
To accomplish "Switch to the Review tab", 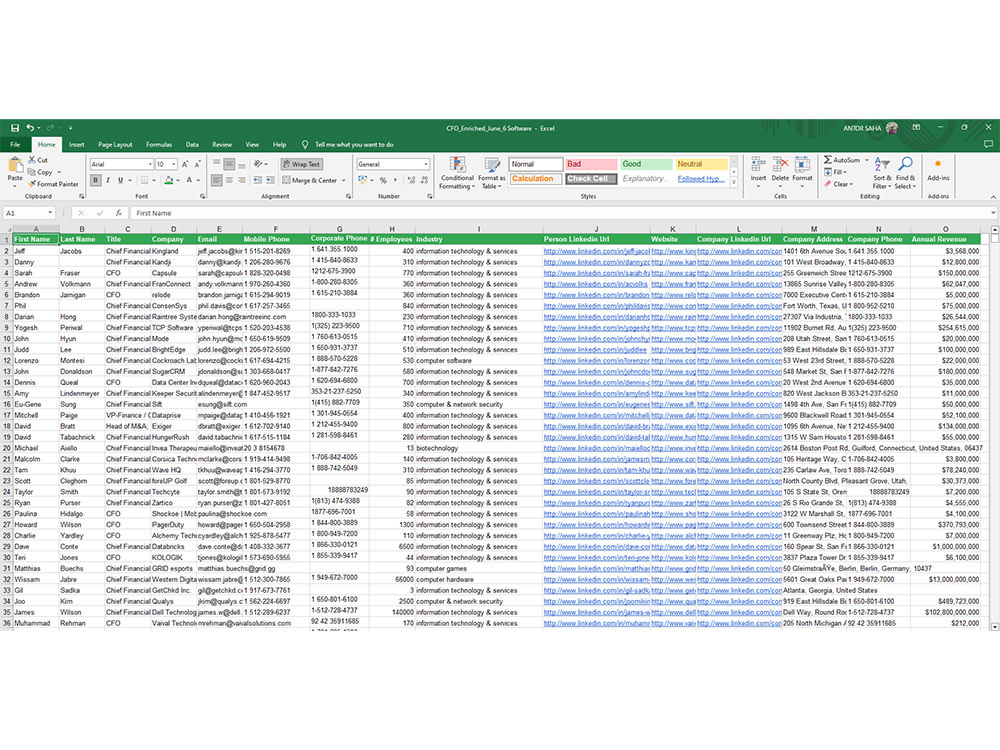I will [x=222, y=144].
